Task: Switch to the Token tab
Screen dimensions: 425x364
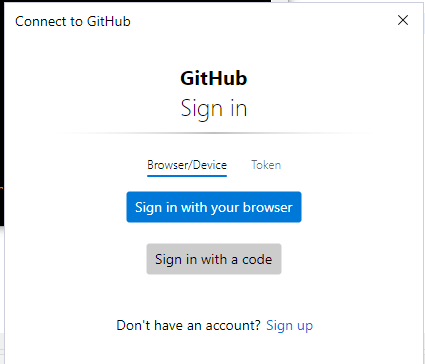Action: click(266, 165)
